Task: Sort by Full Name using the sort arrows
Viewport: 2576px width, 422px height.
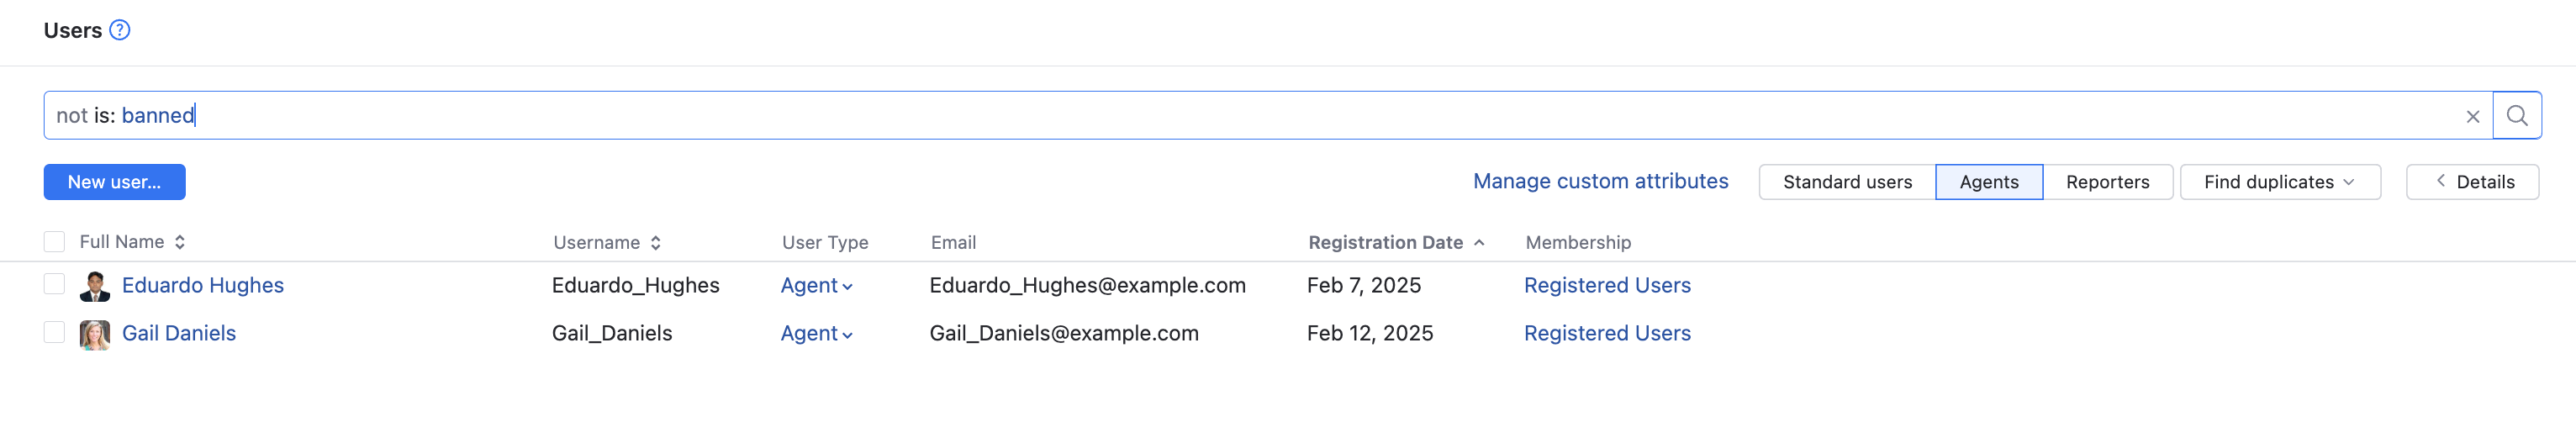Action: (x=180, y=242)
